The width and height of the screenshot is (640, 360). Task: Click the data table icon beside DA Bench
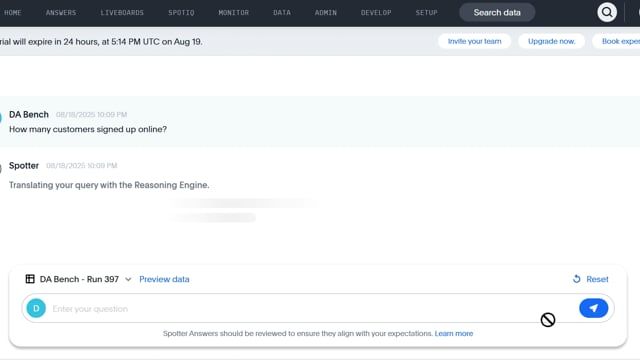pyautogui.click(x=30, y=279)
